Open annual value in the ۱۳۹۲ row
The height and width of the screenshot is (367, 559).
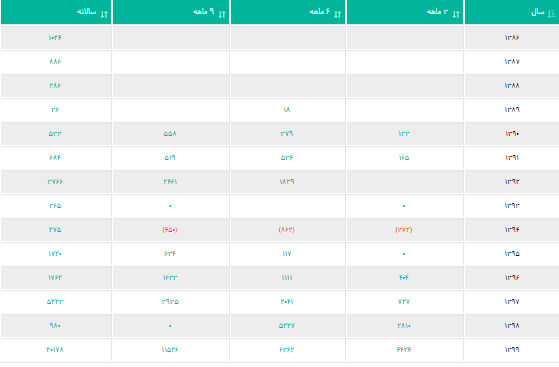click(55, 182)
